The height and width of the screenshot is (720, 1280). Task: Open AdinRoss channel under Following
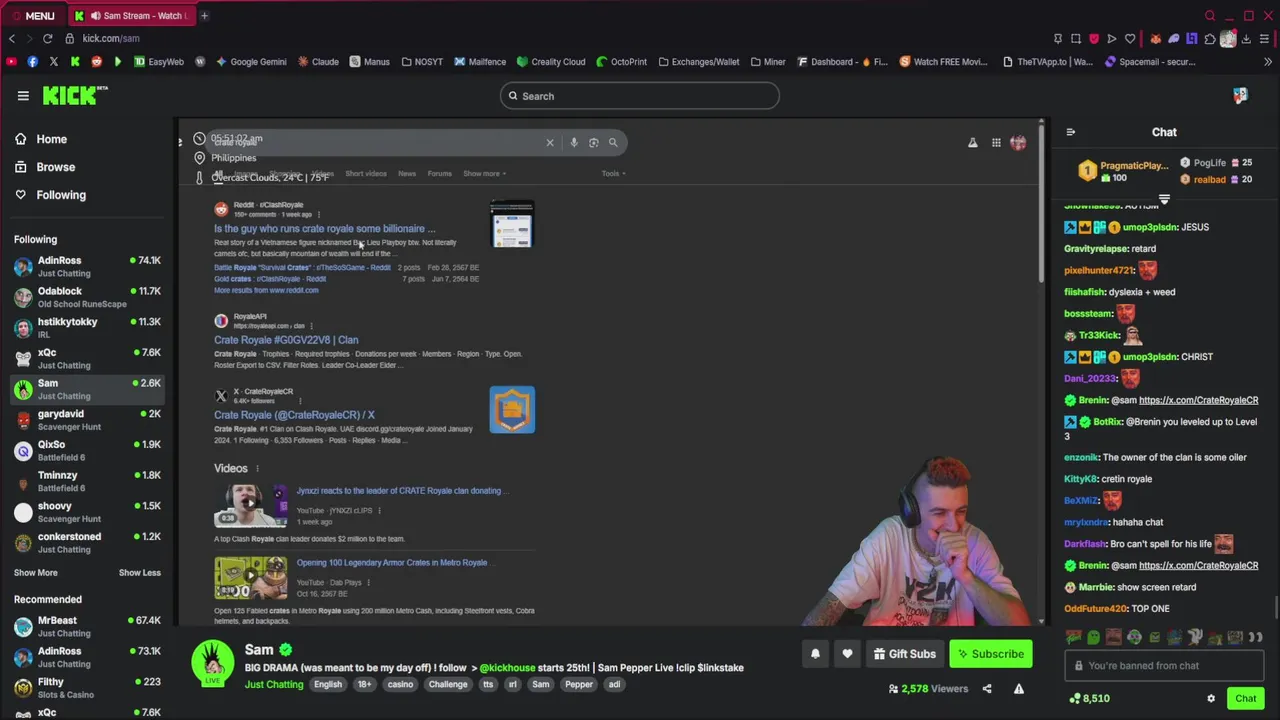(88, 266)
